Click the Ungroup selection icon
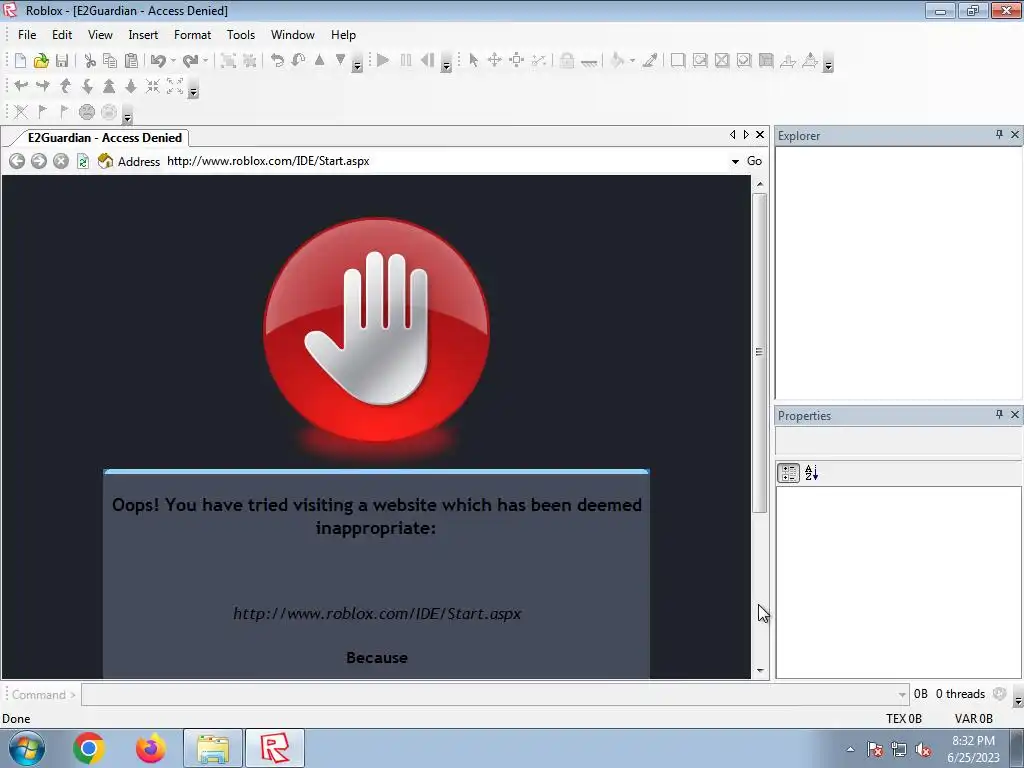 pos(249,61)
